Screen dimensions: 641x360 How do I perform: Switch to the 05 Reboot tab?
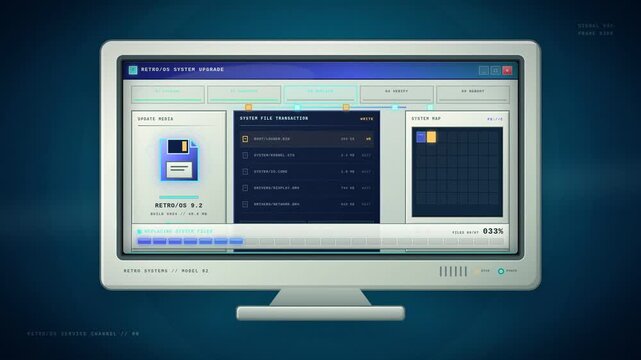coord(473,94)
